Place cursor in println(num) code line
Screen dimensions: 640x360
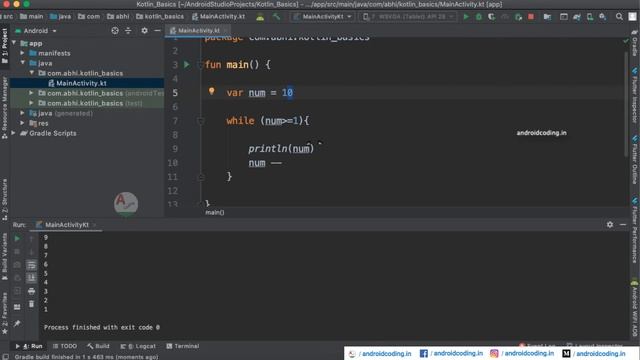coord(281,149)
